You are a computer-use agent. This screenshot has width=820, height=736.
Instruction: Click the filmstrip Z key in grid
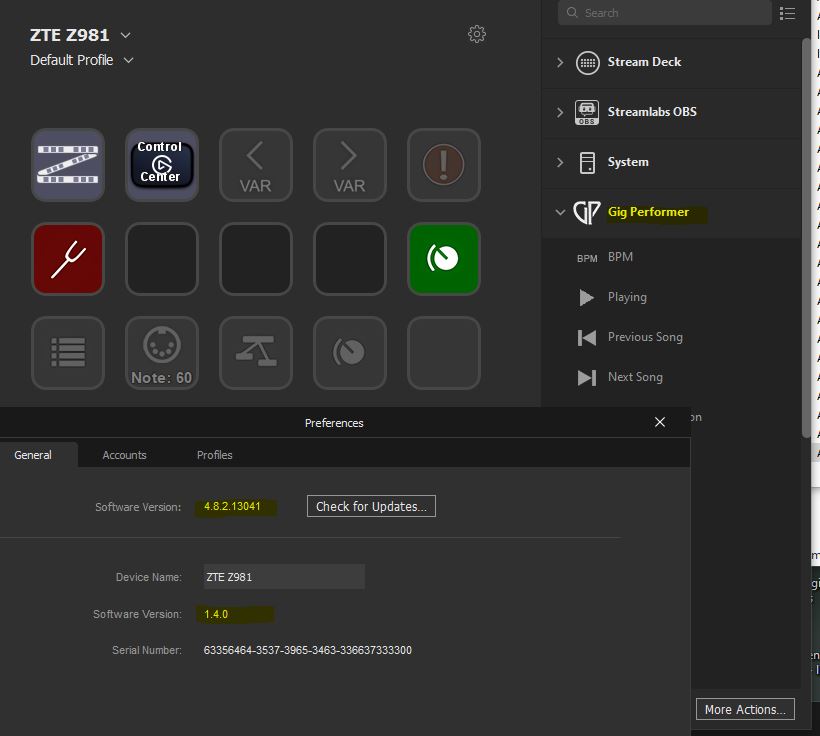[68, 165]
